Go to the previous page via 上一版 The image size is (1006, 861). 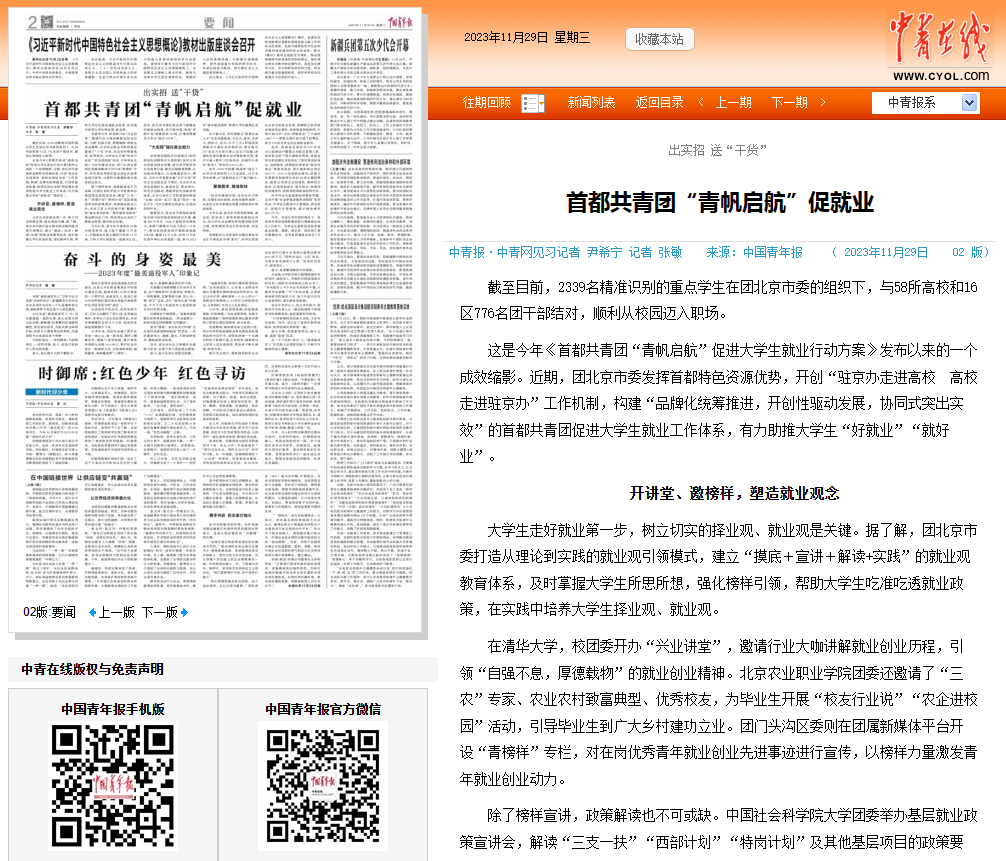pos(116,612)
